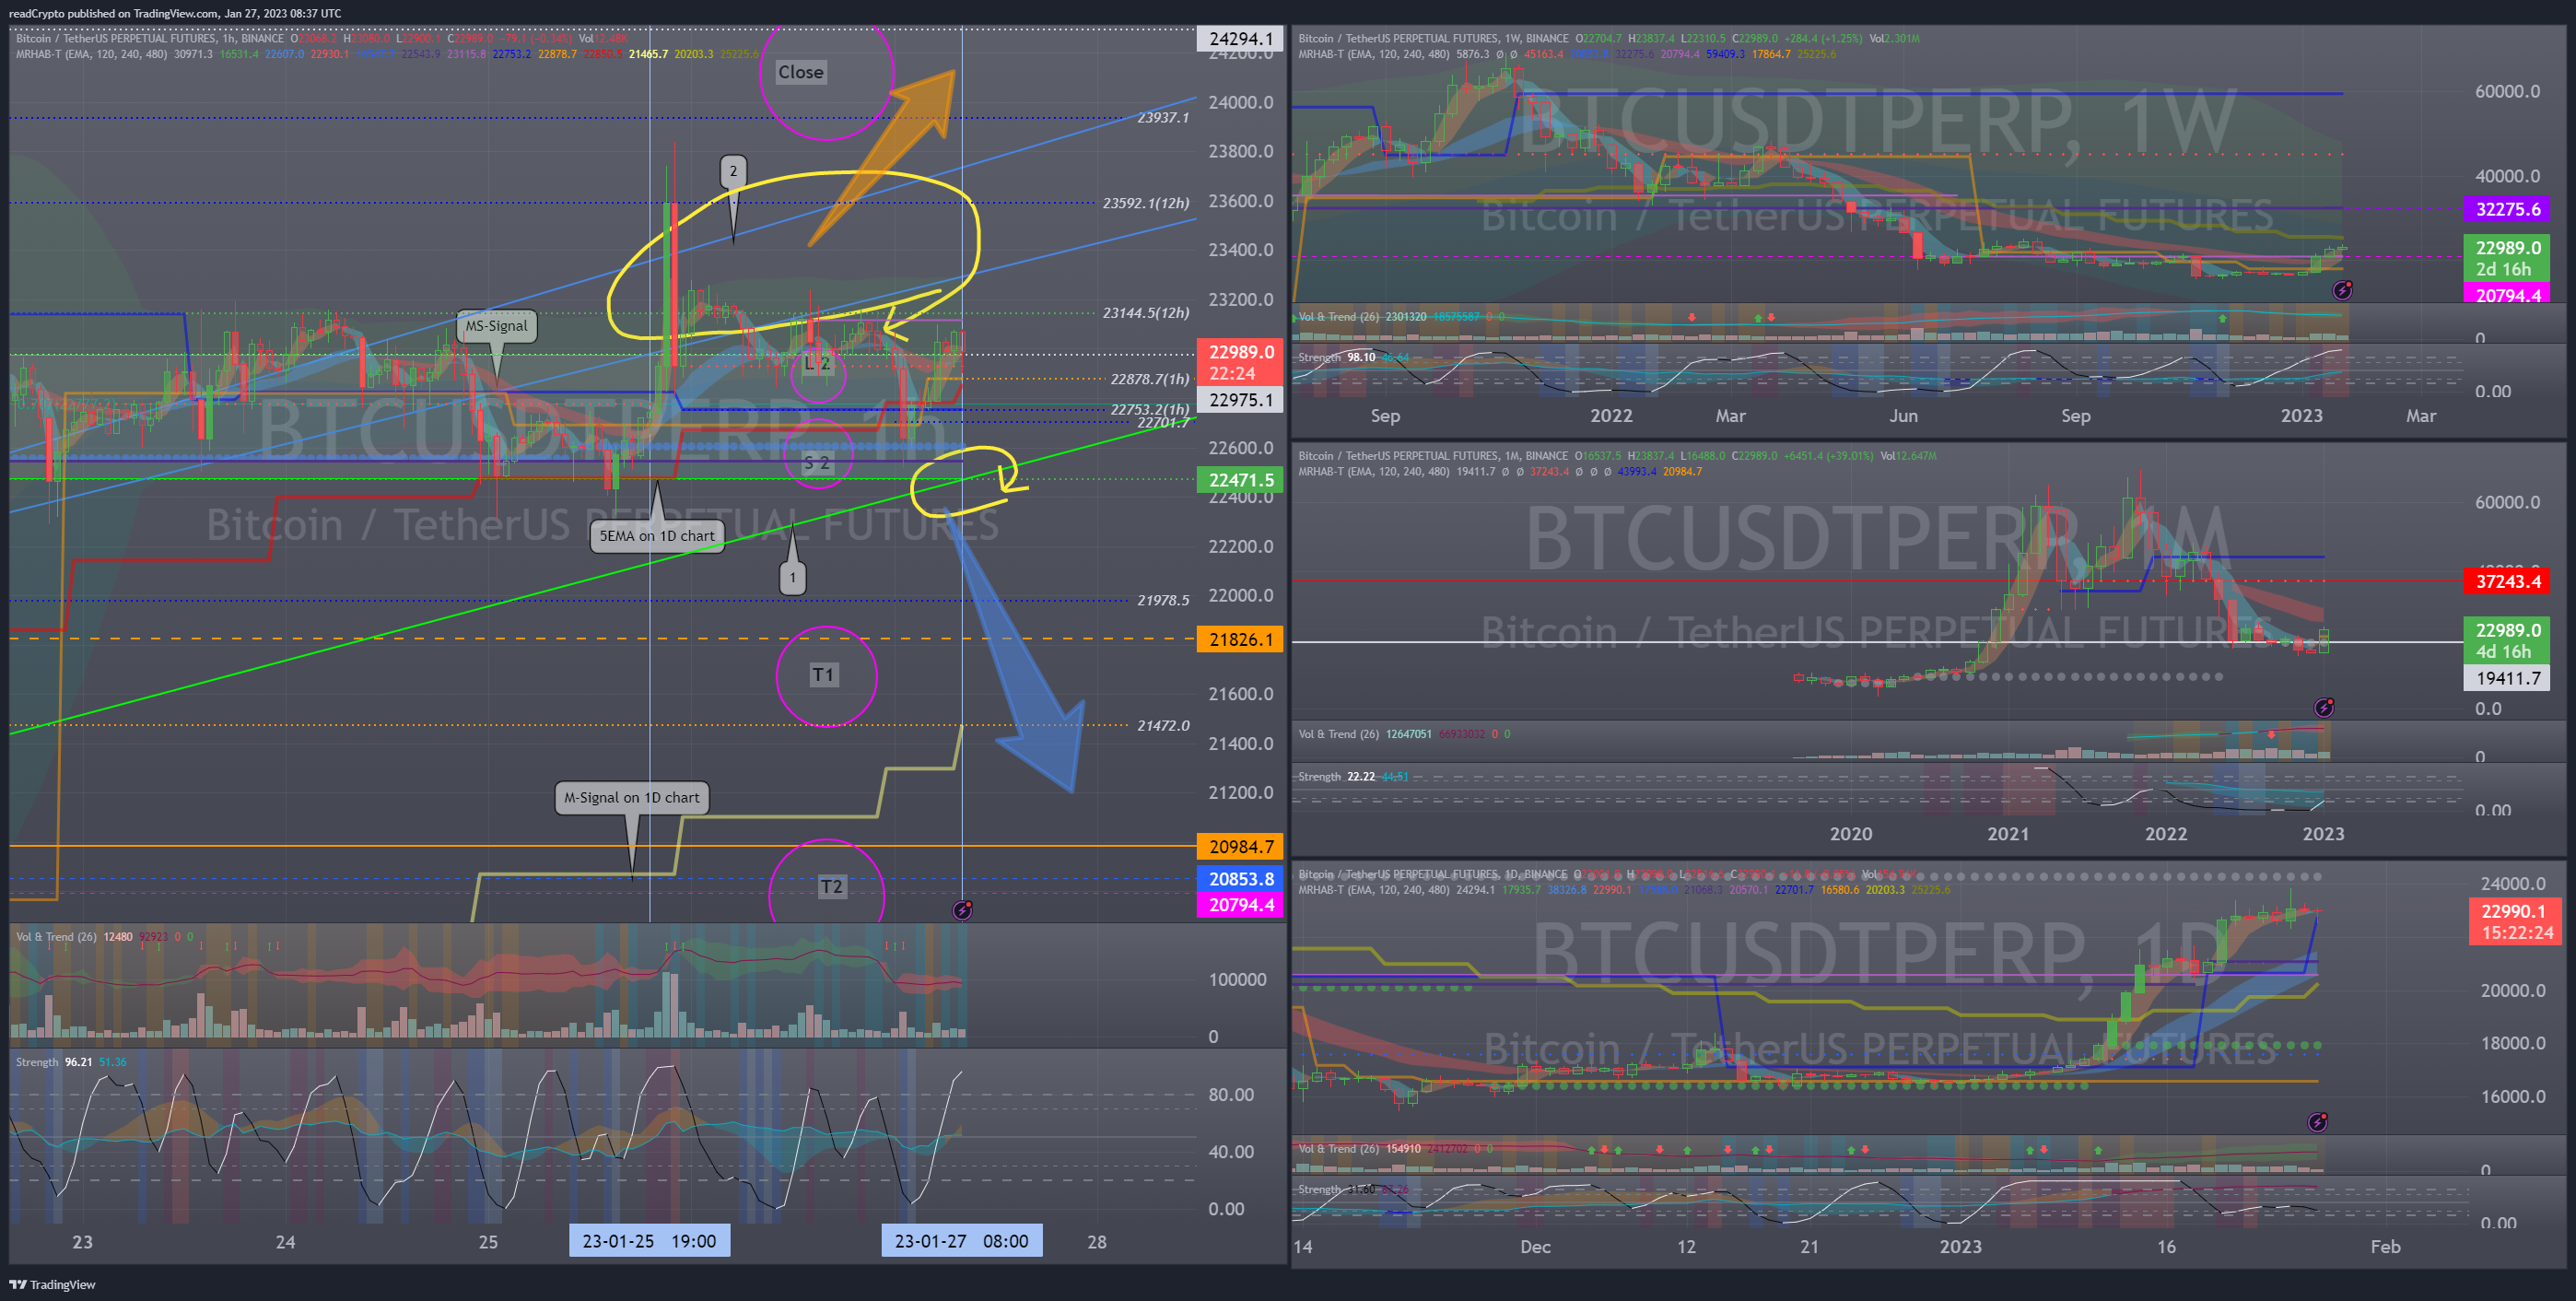Image resolution: width=2576 pixels, height=1301 pixels.
Task: Click the 22975.1 price axis label
Action: [x=1240, y=400]
